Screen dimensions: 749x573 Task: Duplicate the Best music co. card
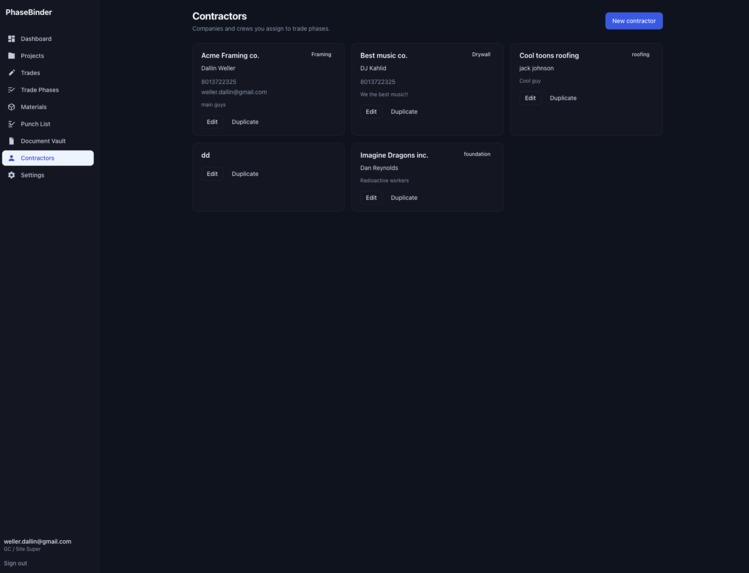coord(404,112)
